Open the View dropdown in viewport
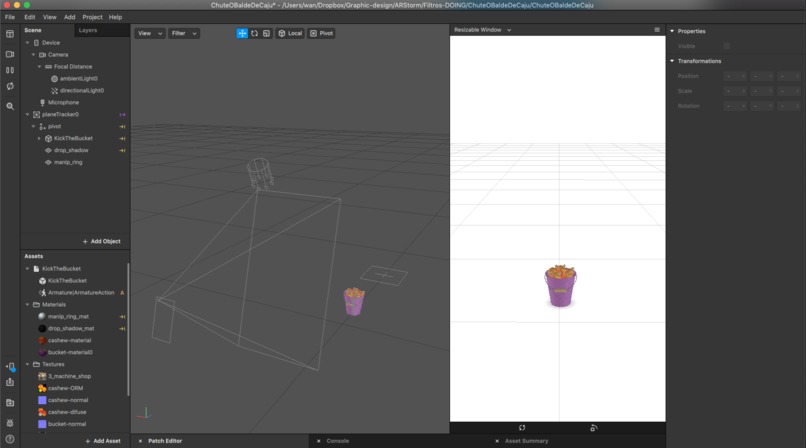The width and height of the screenshot is (806, 448). pos(150,33)
